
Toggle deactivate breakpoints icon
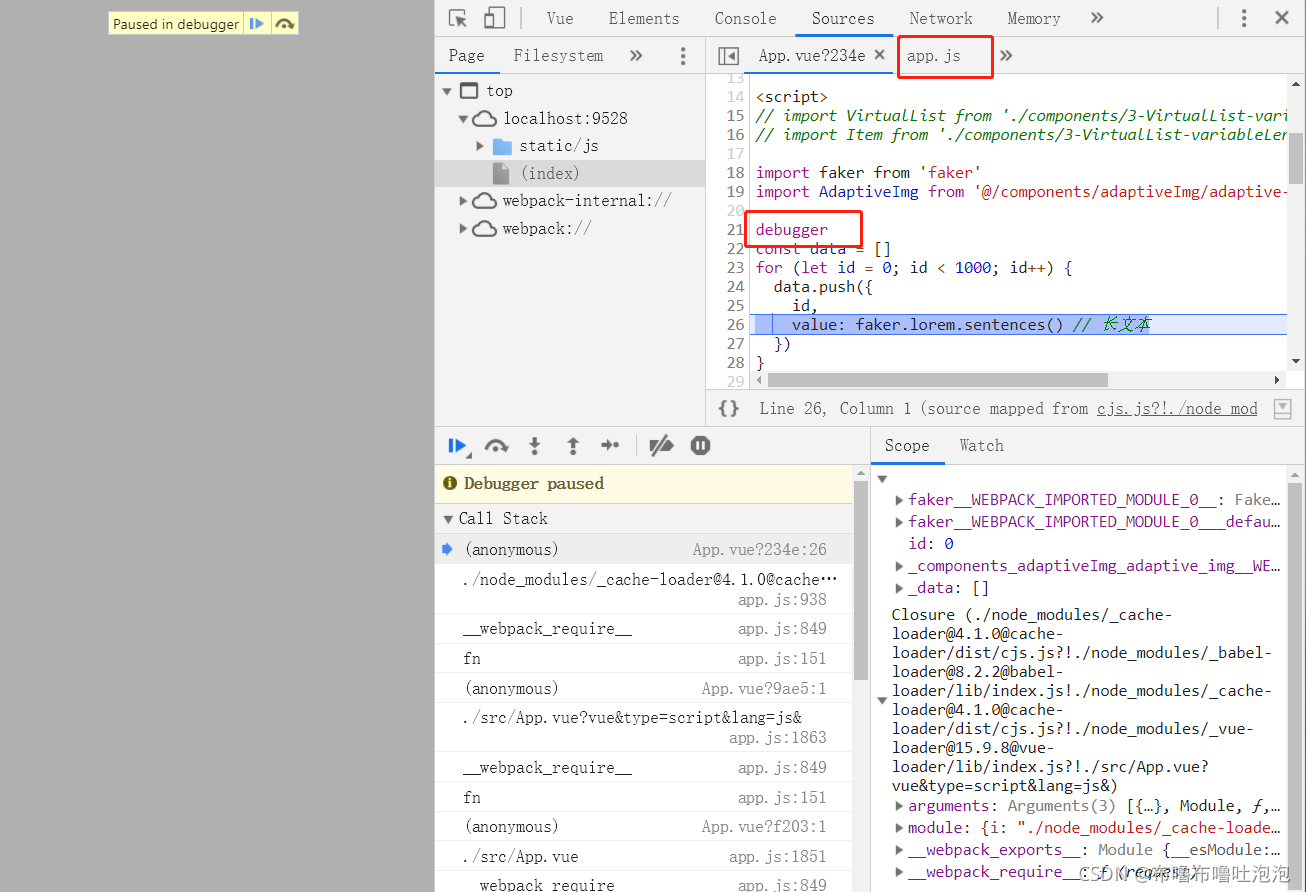[x=661, y=446]
